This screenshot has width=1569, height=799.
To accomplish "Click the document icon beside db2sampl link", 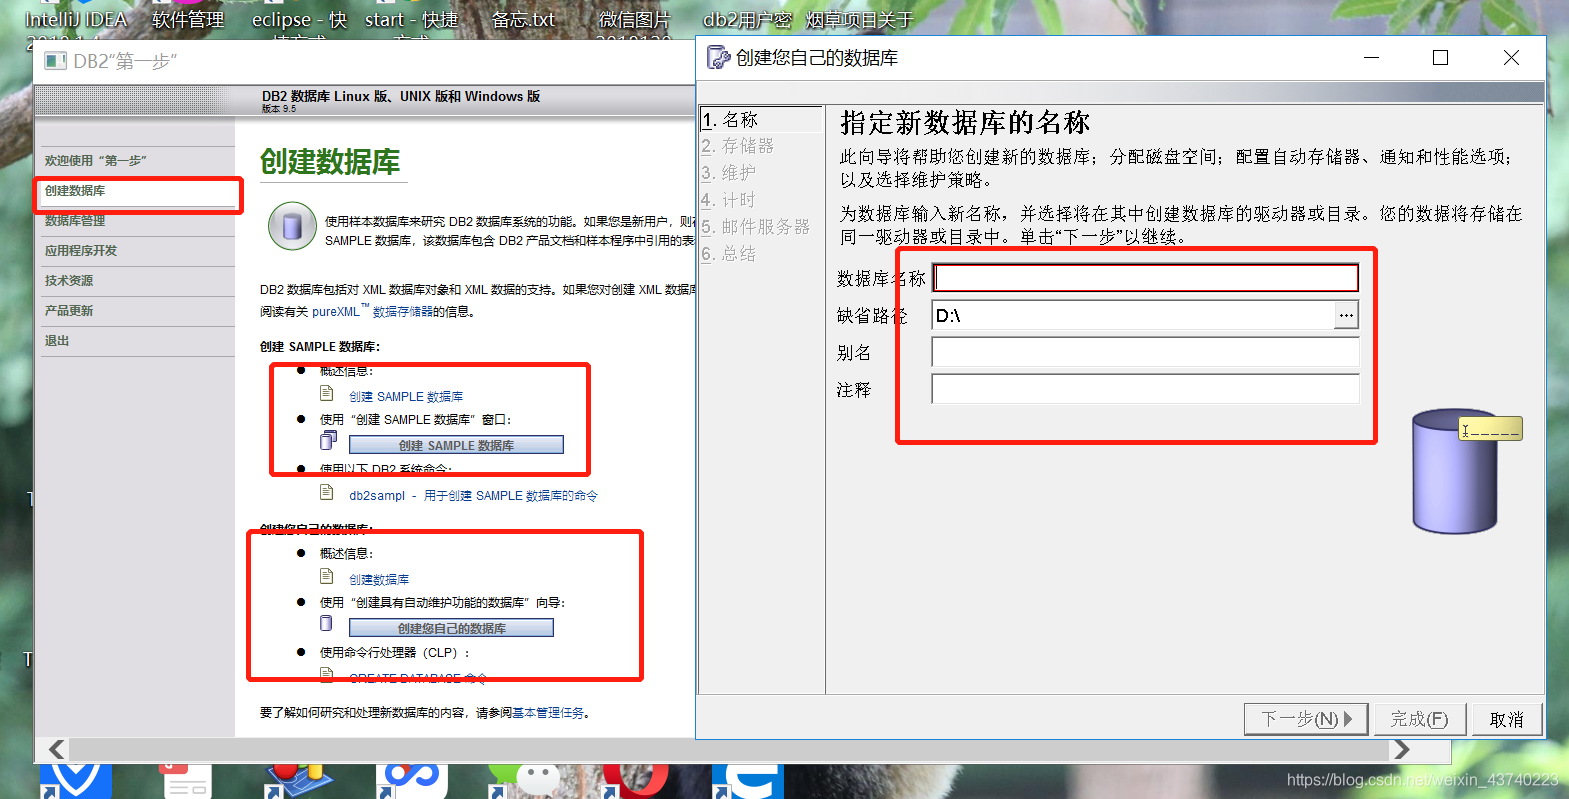I will pos(327,492).
